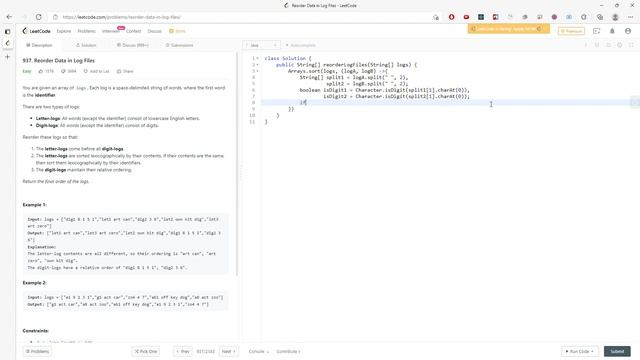The height and width of the screenshot is (360, 640).
Task: Select the LeetCode vertical tab
Action: pyautogui.click(x=7, y=43)
